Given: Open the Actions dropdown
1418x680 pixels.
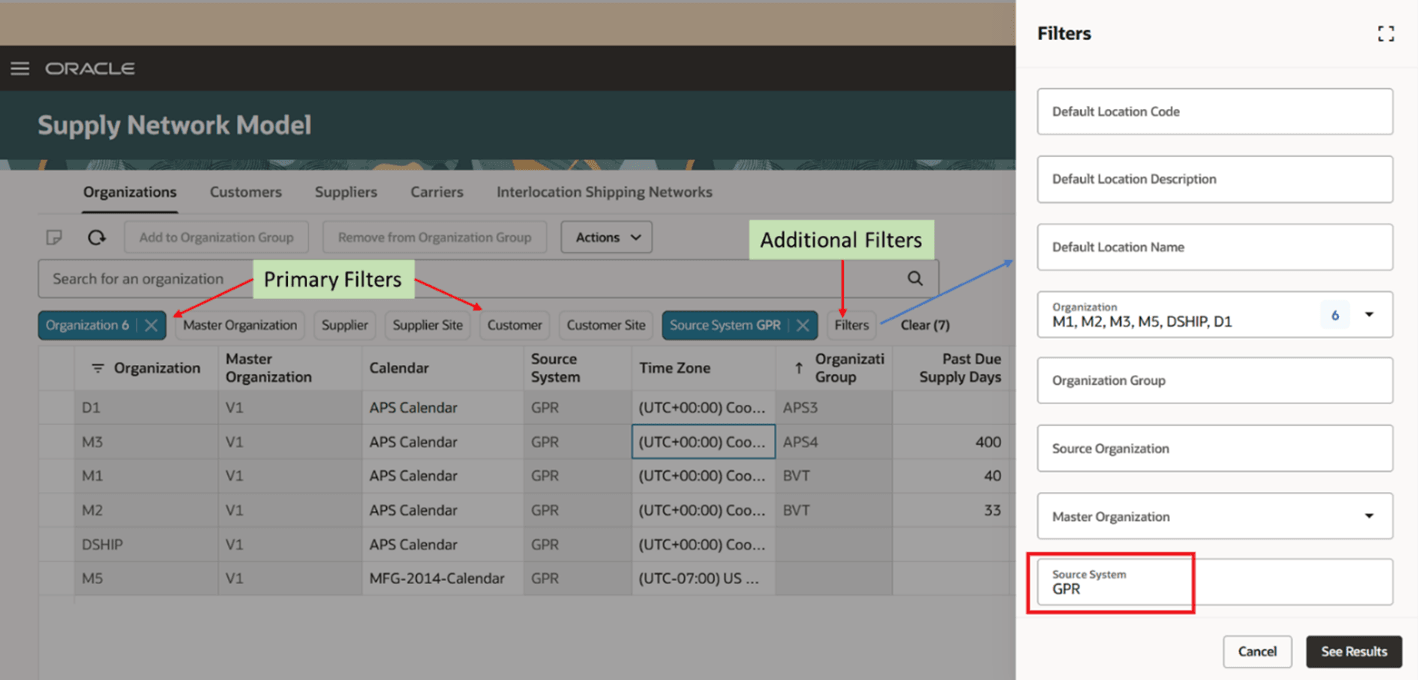Looking at the screenshot, I should (606, 237).
